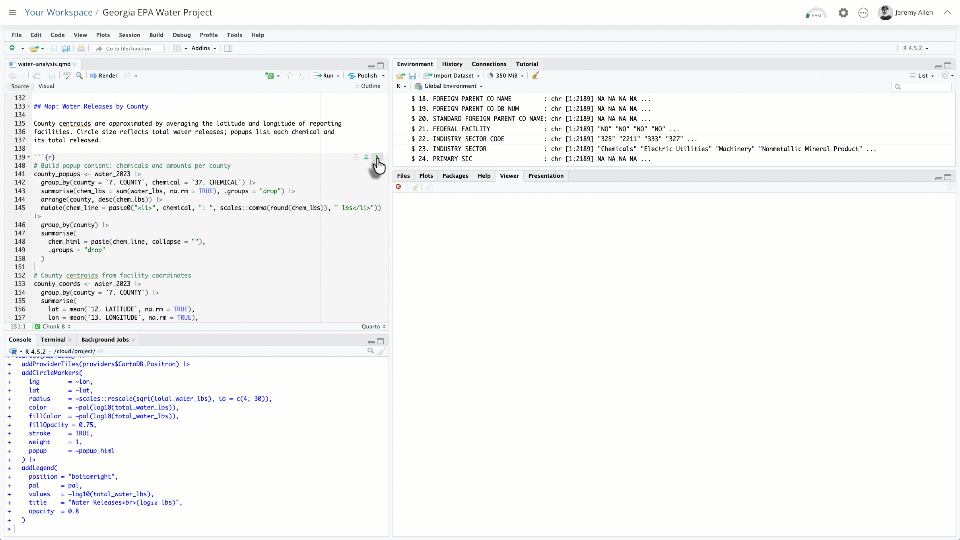Switch the editor to Visual mode
Viewport: 960px width, 540px height.
(x=46, y=86)
